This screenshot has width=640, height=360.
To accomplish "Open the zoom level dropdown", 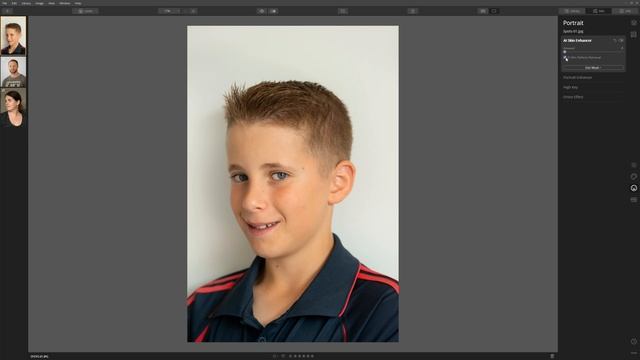I will click(x=169, y=11).
